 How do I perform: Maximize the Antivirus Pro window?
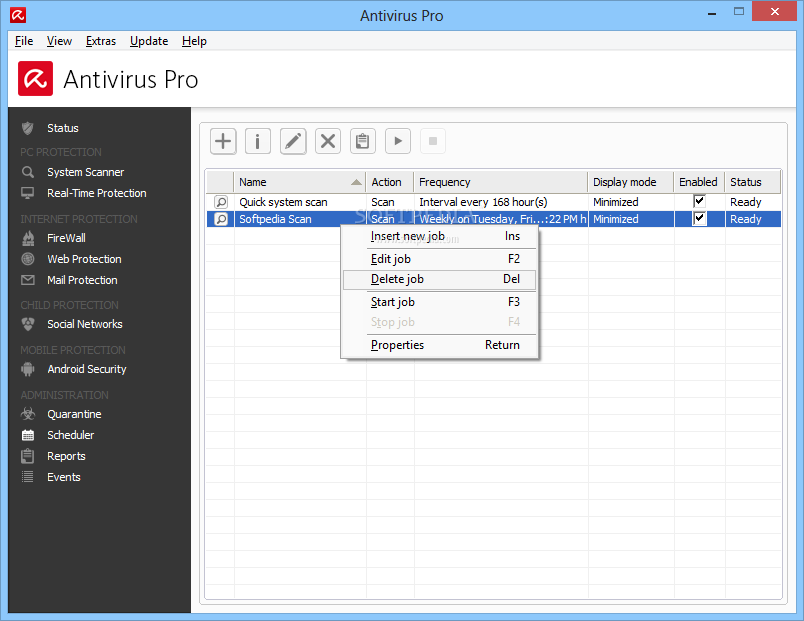click(739, 11)
